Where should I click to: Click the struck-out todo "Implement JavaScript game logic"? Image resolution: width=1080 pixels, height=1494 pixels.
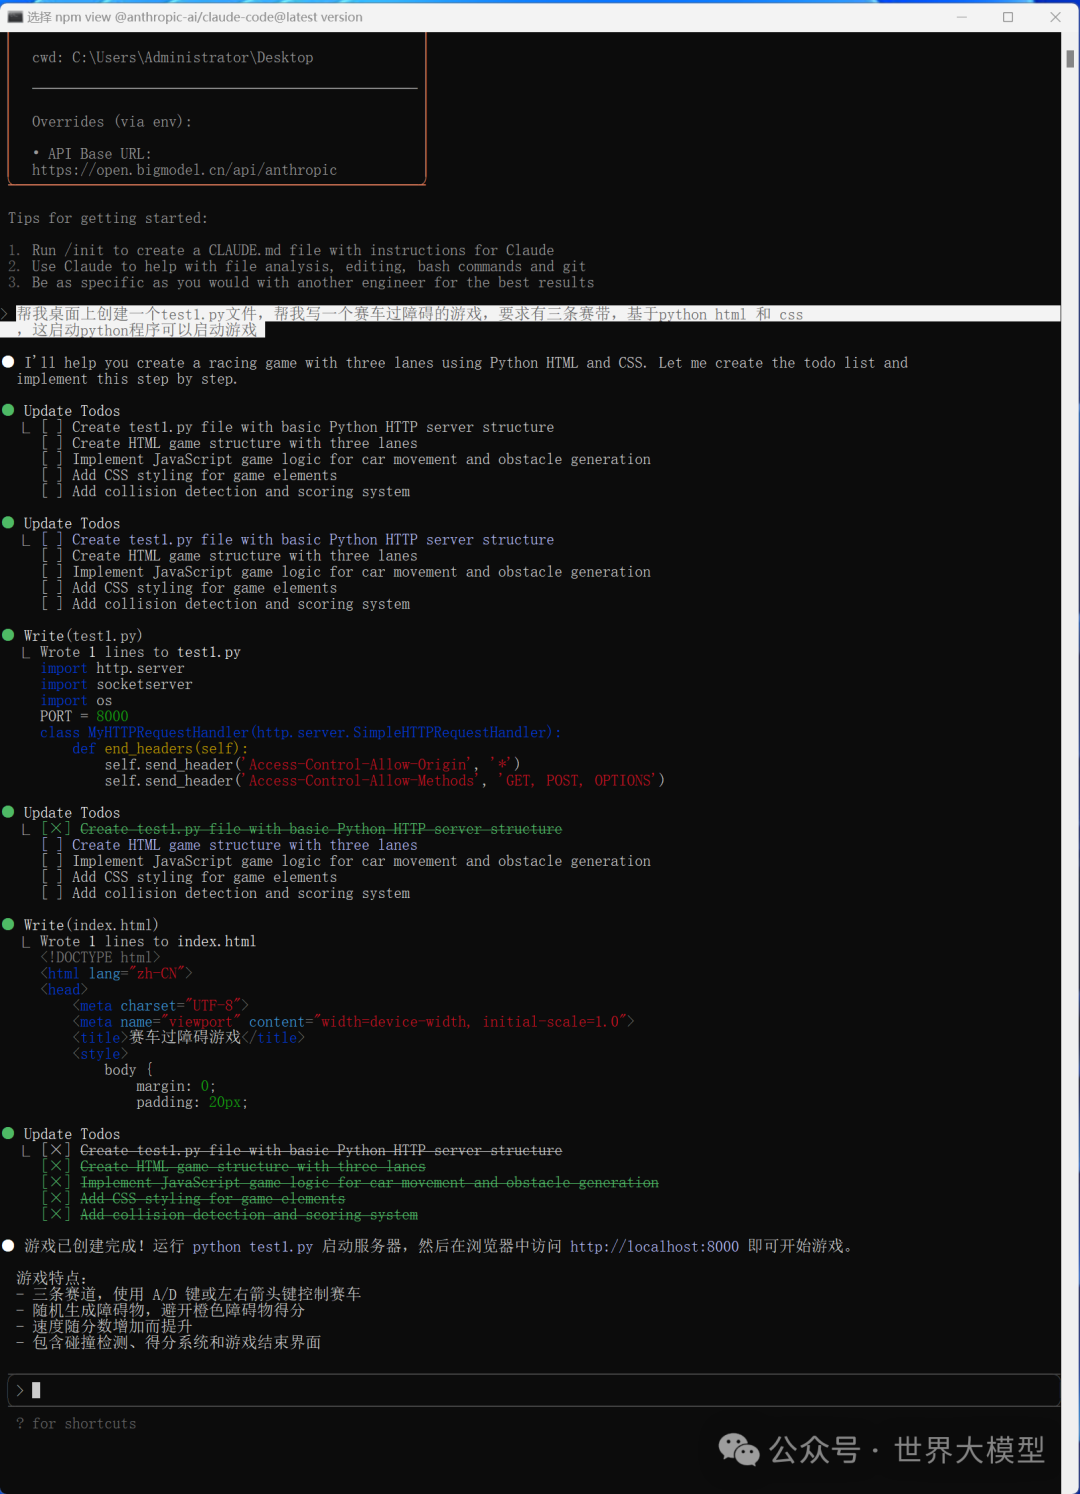click(369, 1182)
